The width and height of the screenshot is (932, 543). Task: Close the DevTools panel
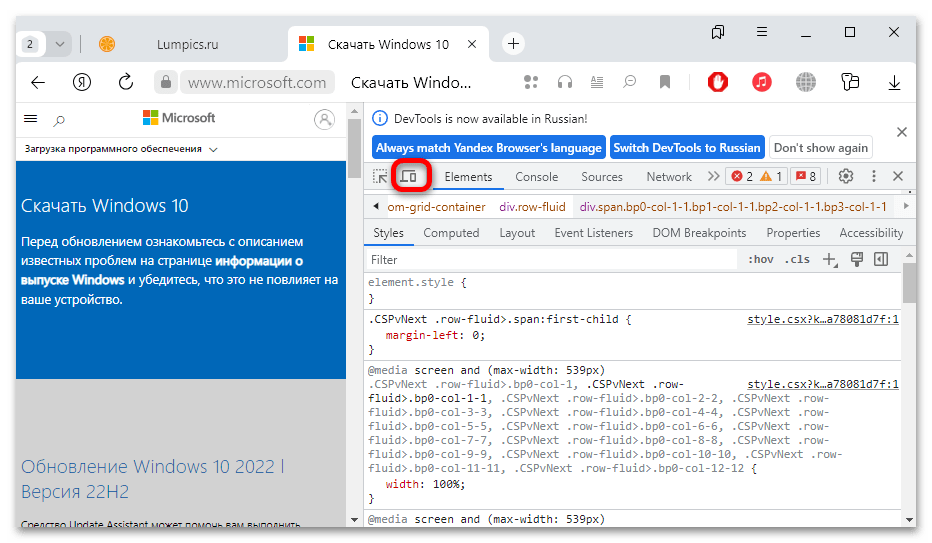(898, 176)
